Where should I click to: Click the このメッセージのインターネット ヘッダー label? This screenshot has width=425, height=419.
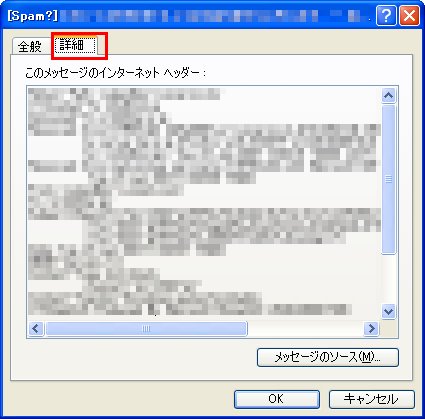coord(115,72)
